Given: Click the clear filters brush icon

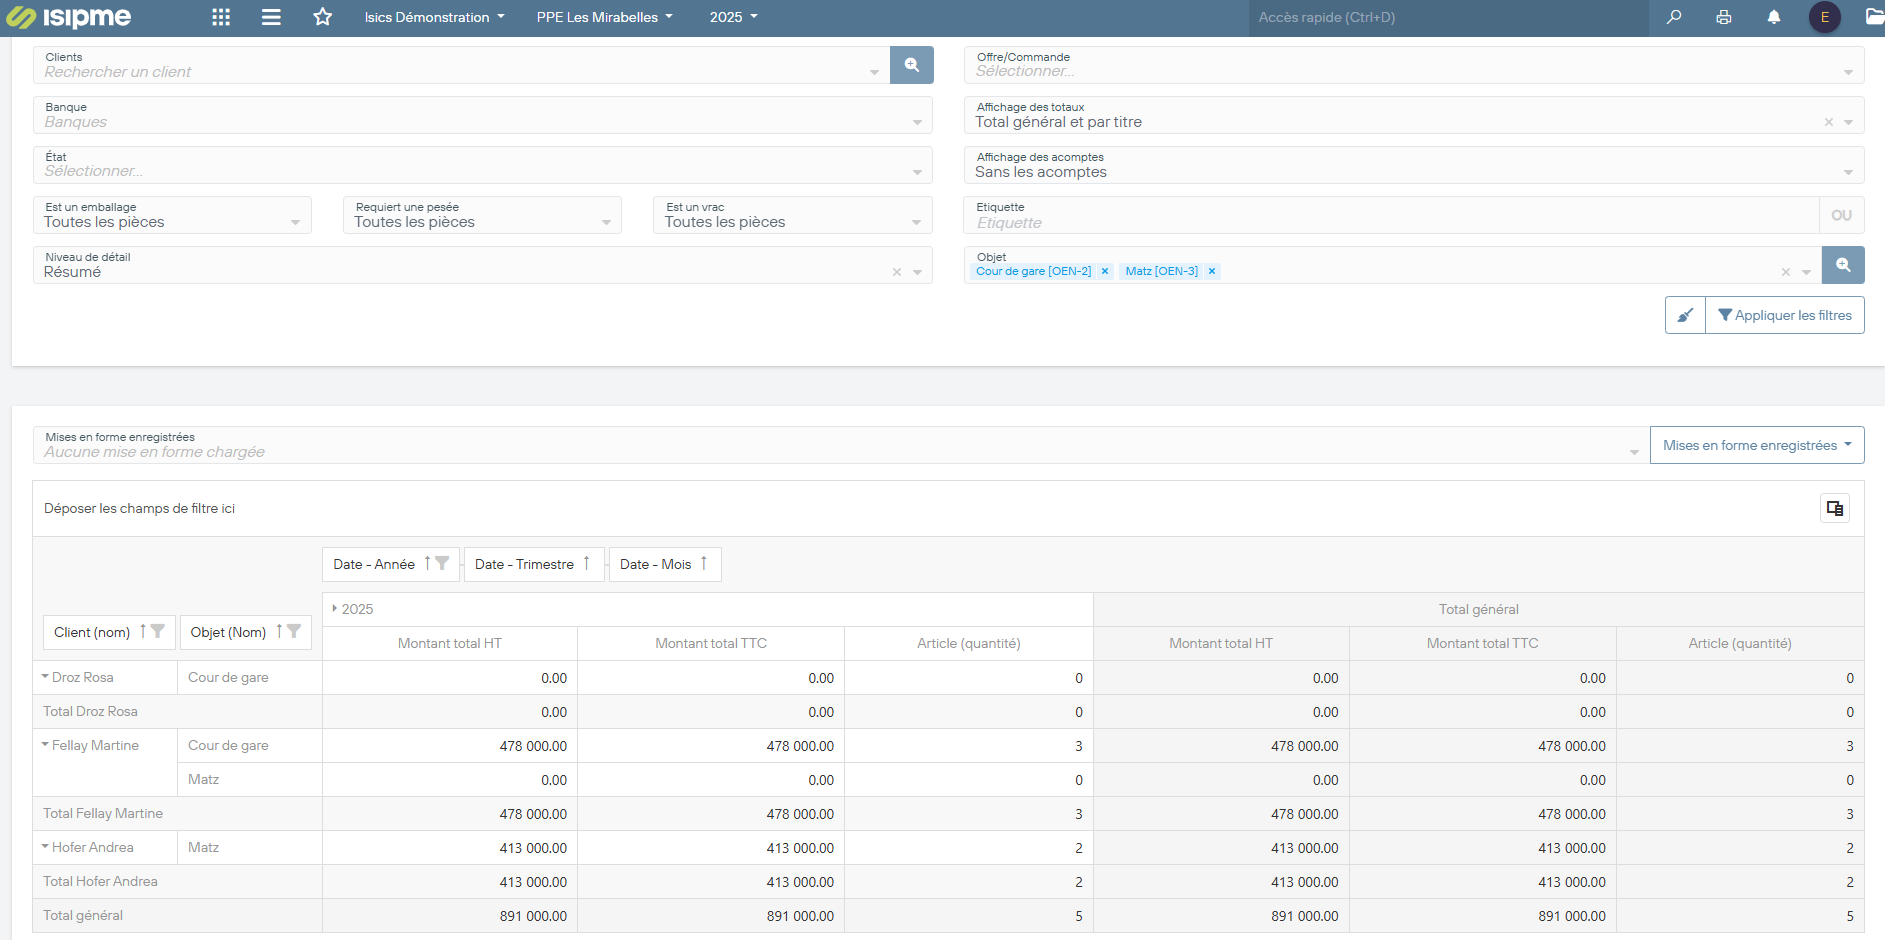Looking at the screenshot, I should point(1685,315).
